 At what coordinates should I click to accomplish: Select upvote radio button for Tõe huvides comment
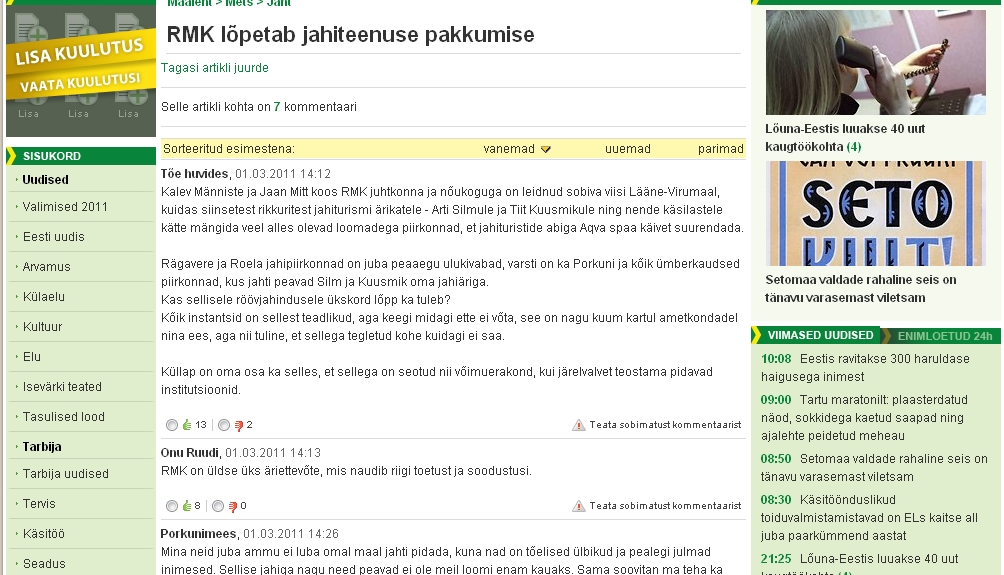point(172,425)
